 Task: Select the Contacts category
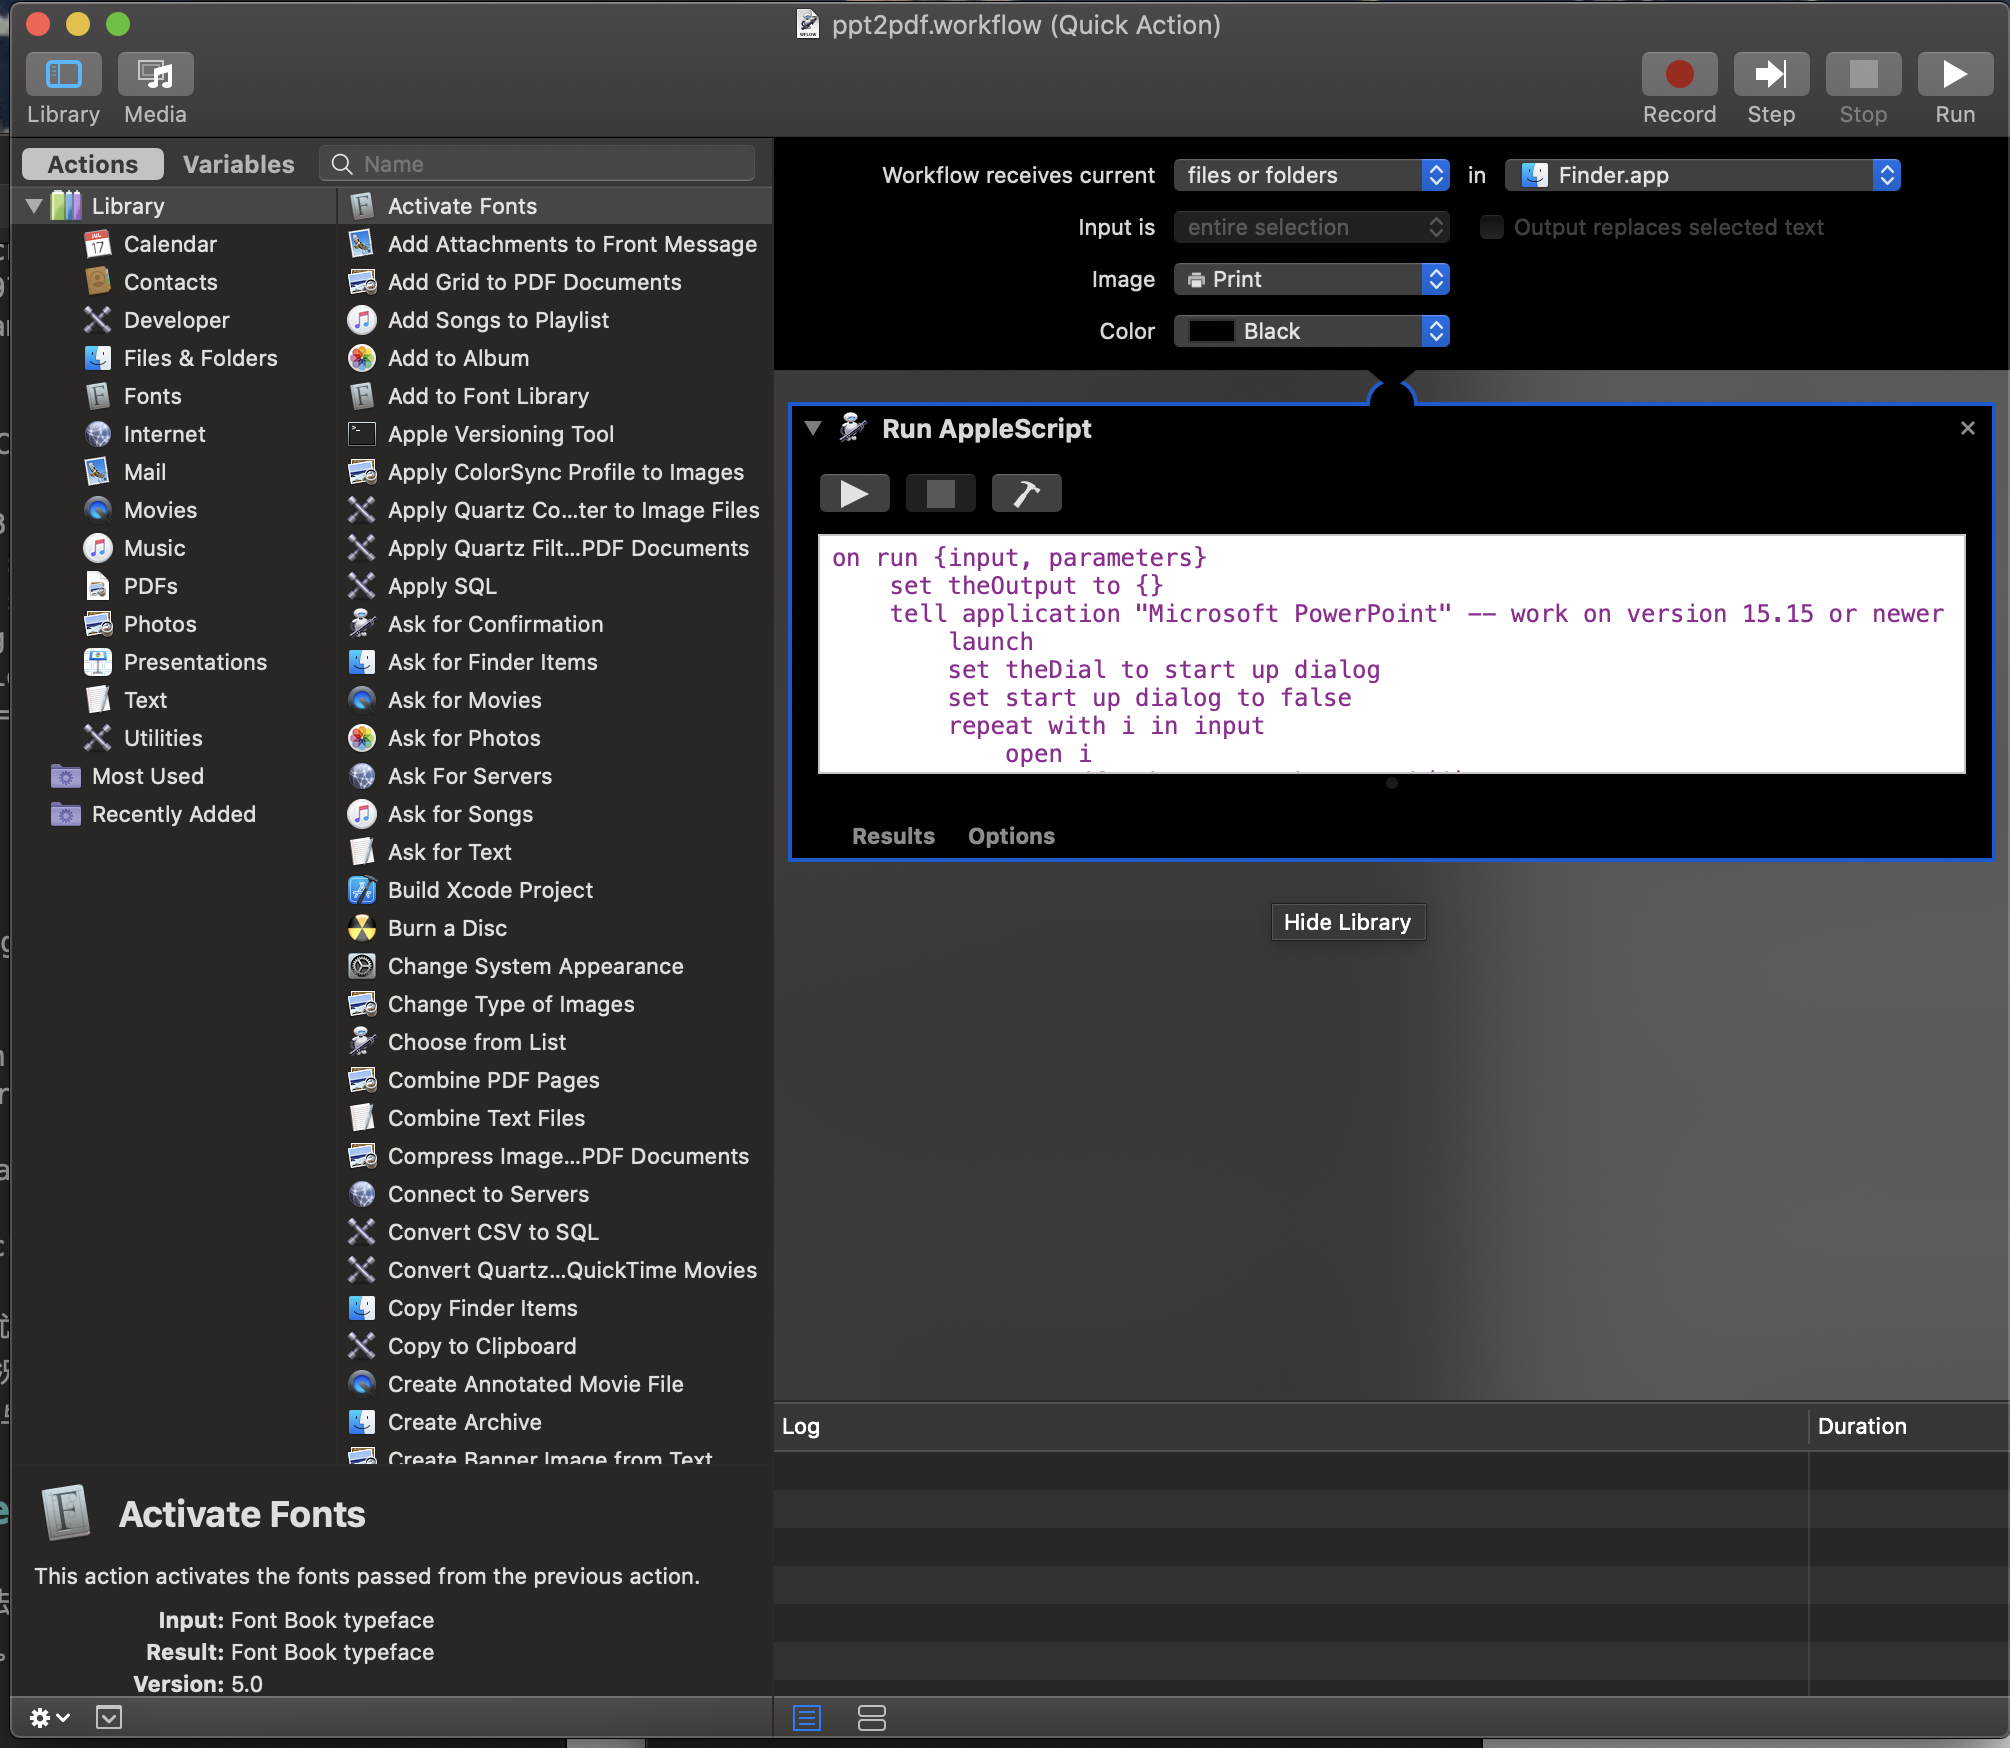click(x=170, y=282)
